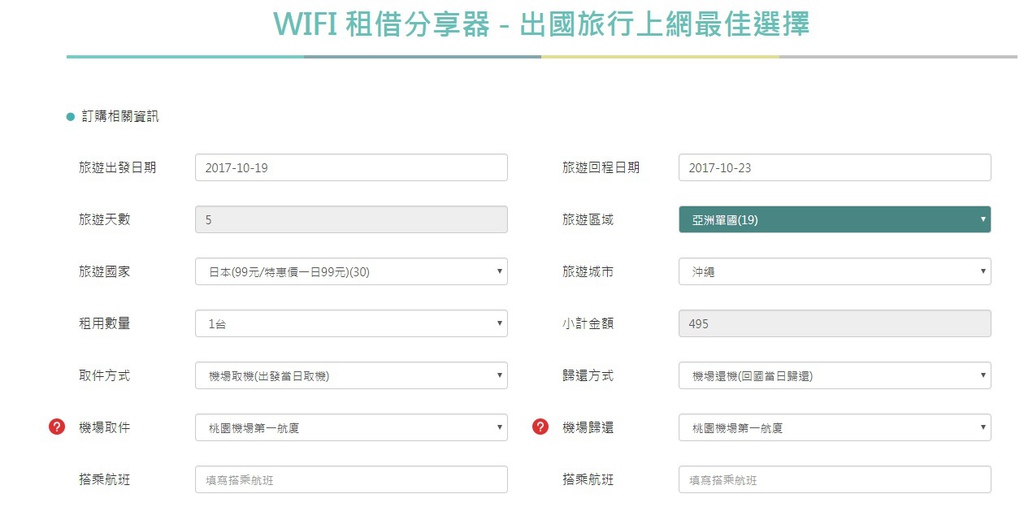The width and height of the screenshot is (1024, 507).
Task: Open the 取件方式 pickup method dropdown
Action: click(x=351, y=376)
